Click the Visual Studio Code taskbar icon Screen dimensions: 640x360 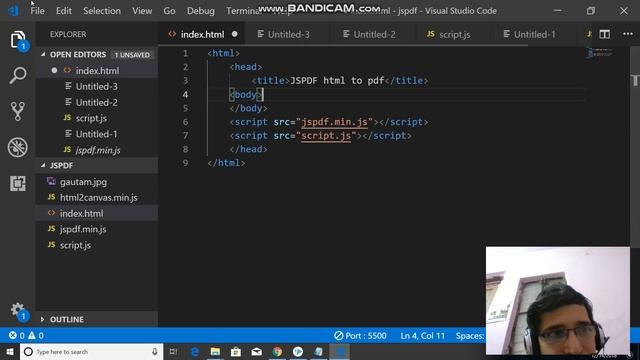tap(340, 351)
